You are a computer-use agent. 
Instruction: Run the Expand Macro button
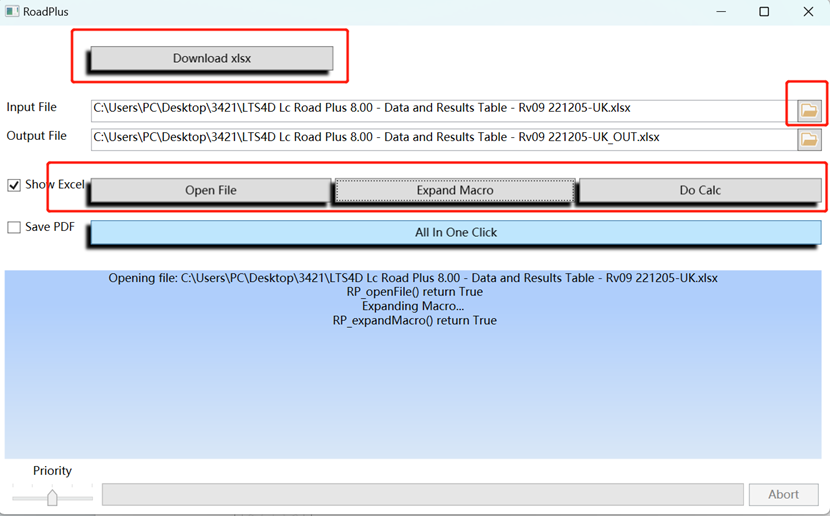pyautogui.click(x=455, y=190)
